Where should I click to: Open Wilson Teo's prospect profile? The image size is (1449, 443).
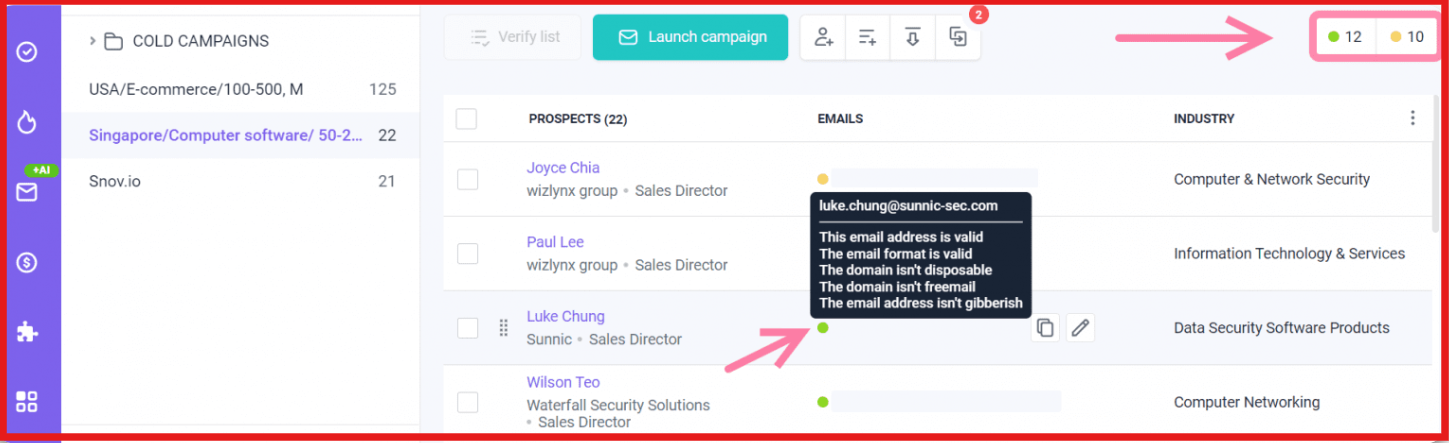(x=563, y=382)
